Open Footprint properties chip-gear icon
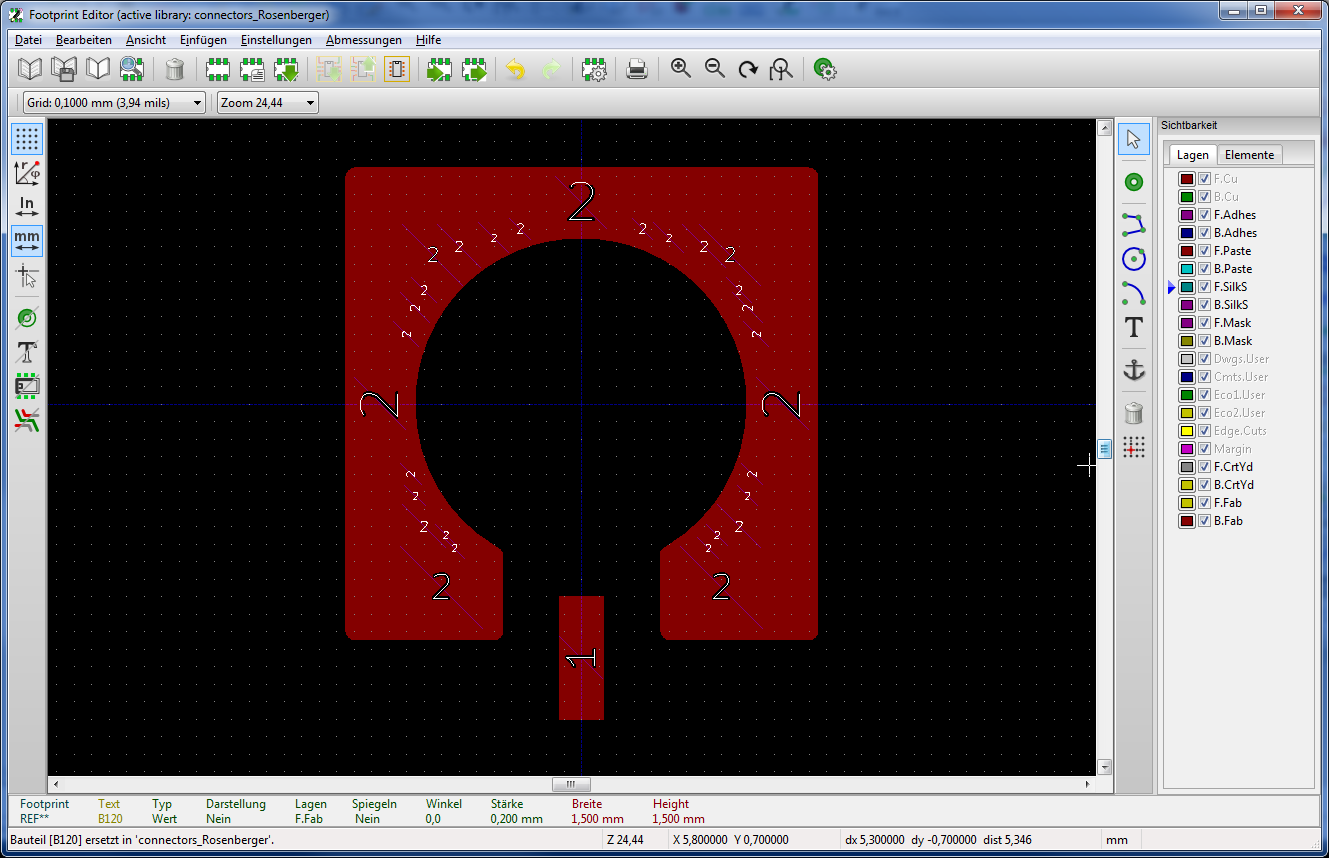 pos(594,69)
